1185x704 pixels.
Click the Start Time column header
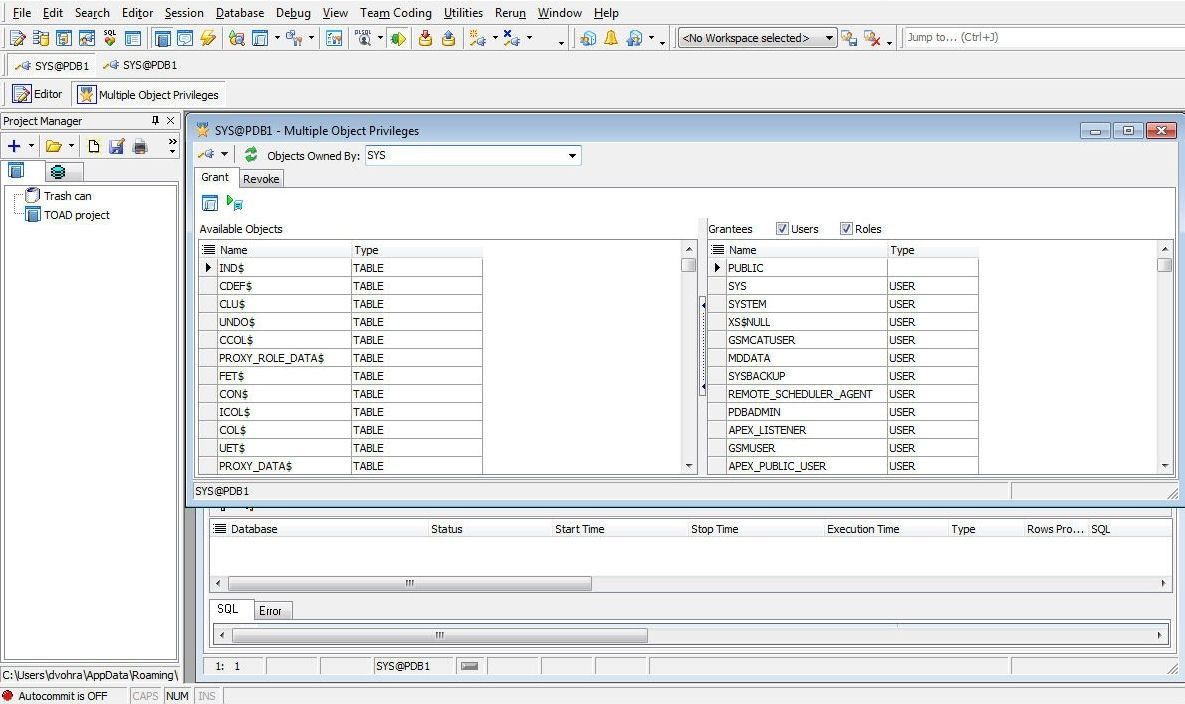point(619,529)
